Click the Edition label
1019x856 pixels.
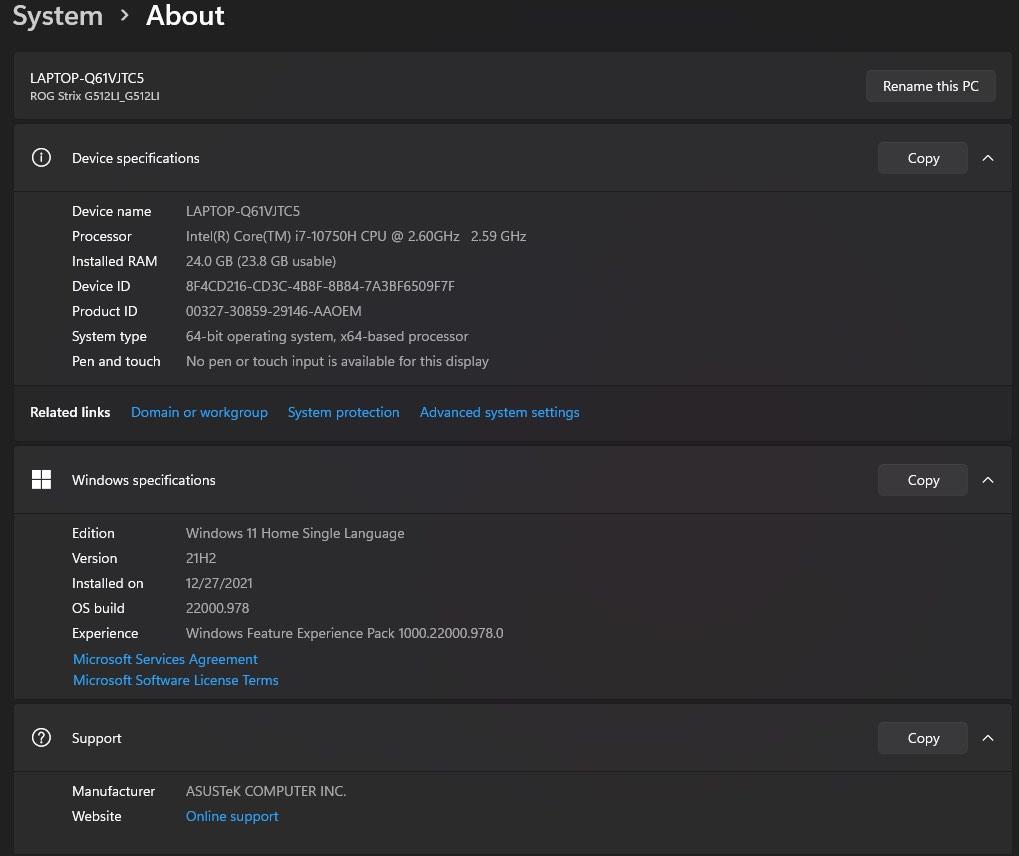point(93,533)
